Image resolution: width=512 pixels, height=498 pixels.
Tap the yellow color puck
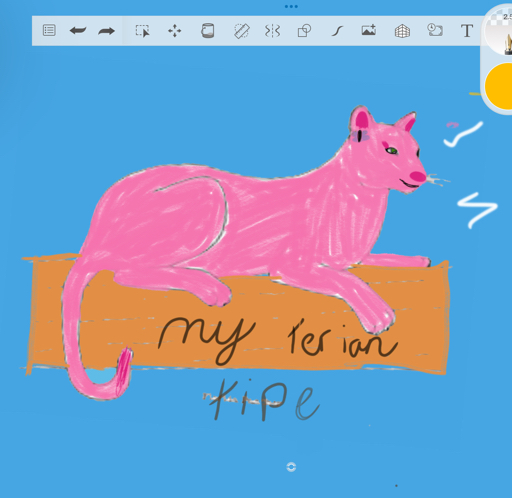tap(499, 86)
